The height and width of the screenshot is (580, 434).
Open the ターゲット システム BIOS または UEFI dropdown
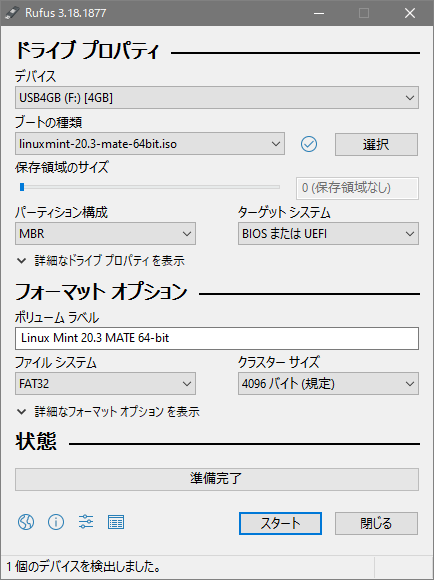(x=328, y=233)
